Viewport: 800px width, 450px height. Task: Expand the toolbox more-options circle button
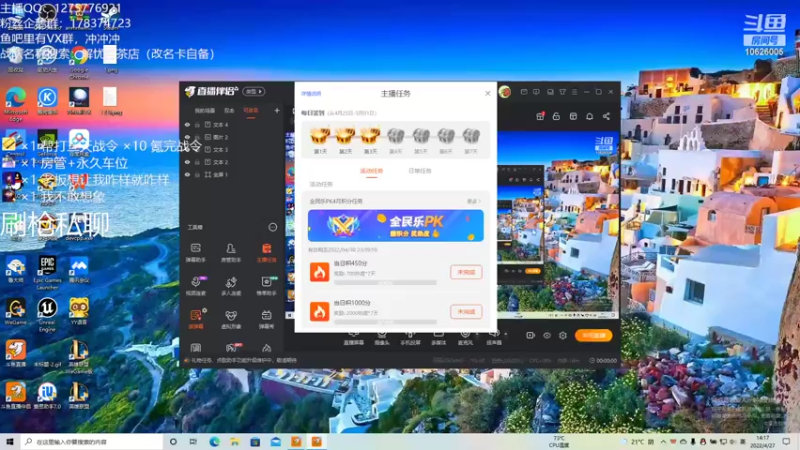pos(273,227)
